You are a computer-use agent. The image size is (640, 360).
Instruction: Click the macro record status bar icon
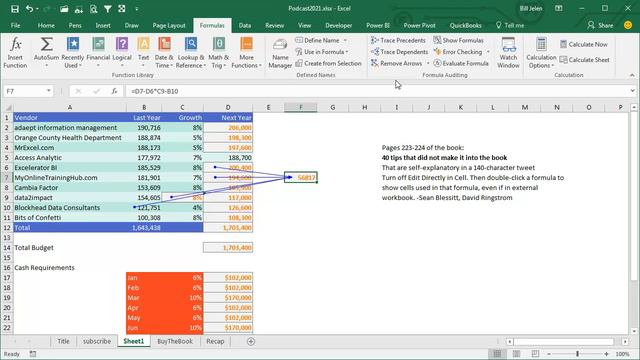click(33, 354)
